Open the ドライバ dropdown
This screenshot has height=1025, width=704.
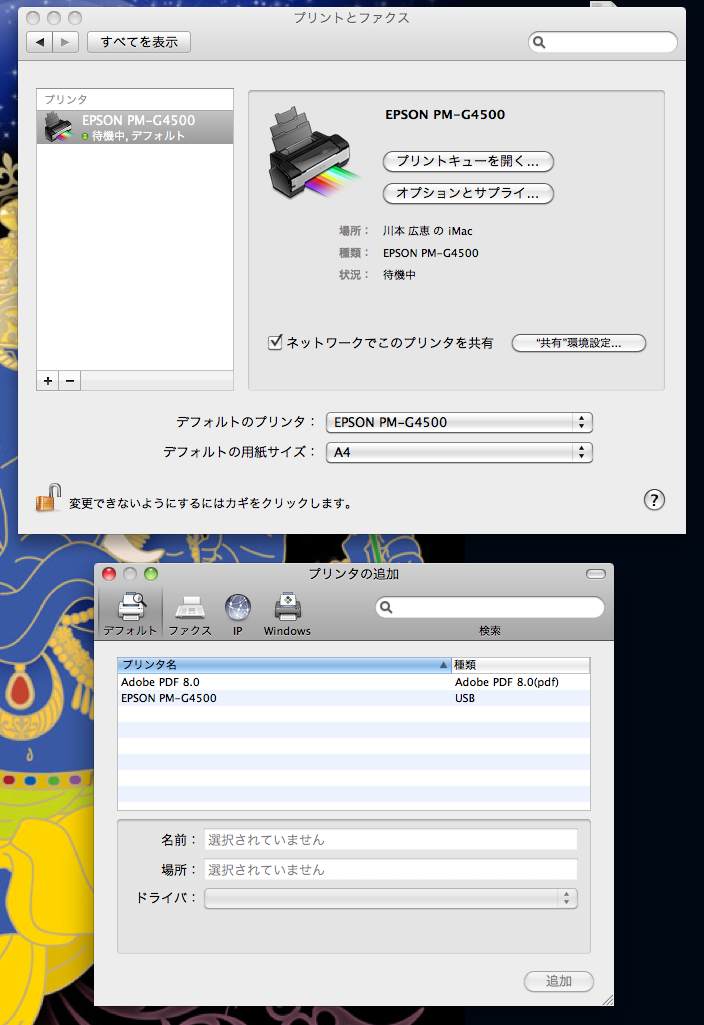tap(391, 898)
